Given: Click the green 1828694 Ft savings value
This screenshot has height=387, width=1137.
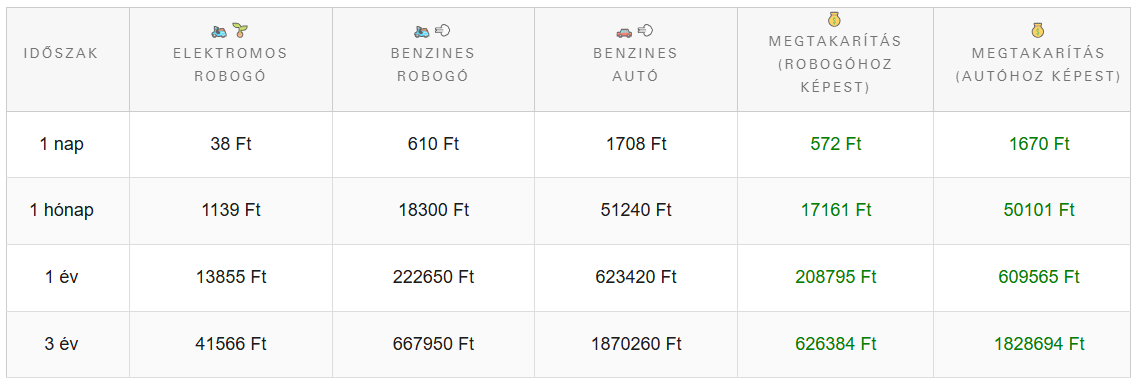Looking at the screenshot, I should click(1039, 344).
